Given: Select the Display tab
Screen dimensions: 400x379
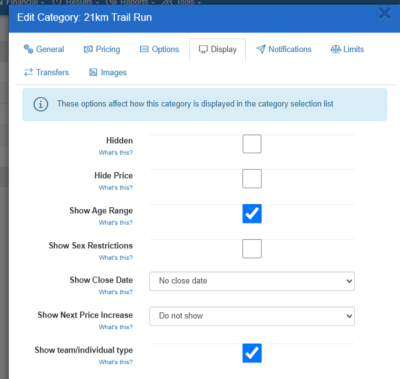Looking at the screenshot, I should pos(217,50).
